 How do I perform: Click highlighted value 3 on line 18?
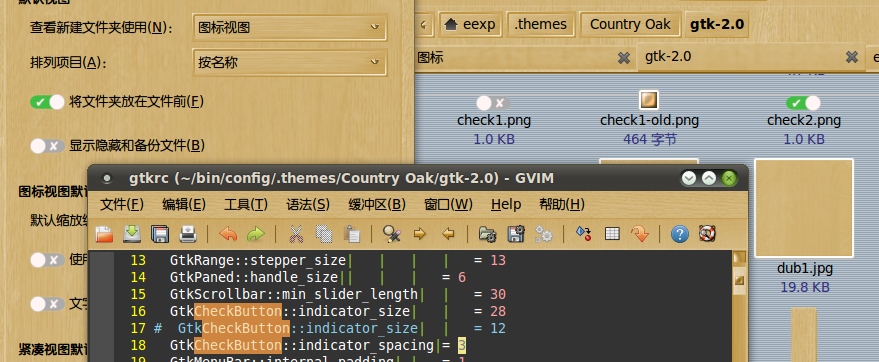click(x=461, y=345)
